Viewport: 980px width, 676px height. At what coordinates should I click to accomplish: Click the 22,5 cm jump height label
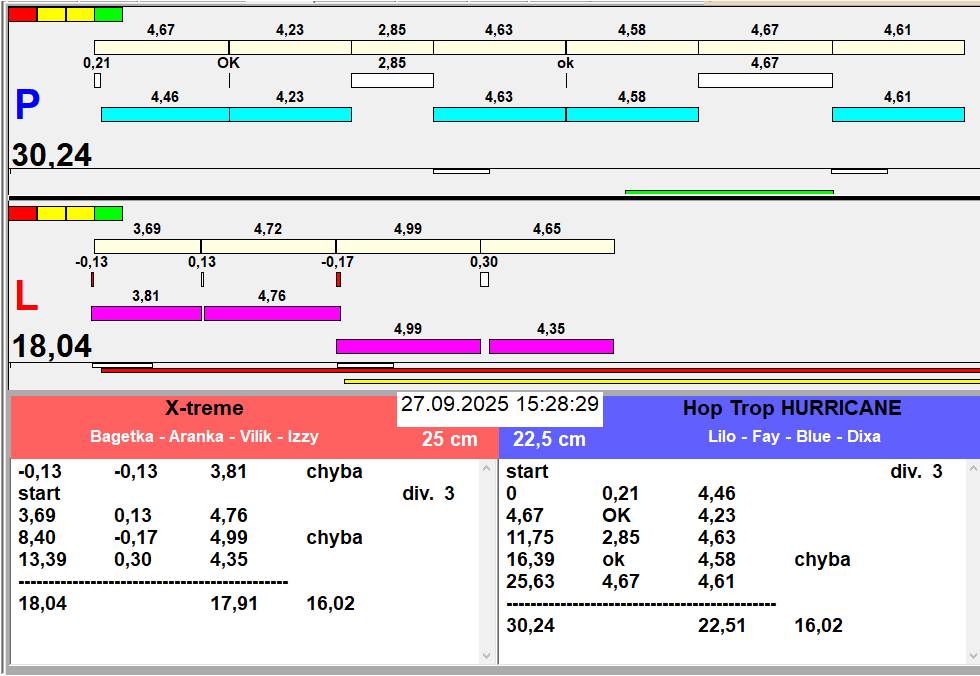[549, 439]
